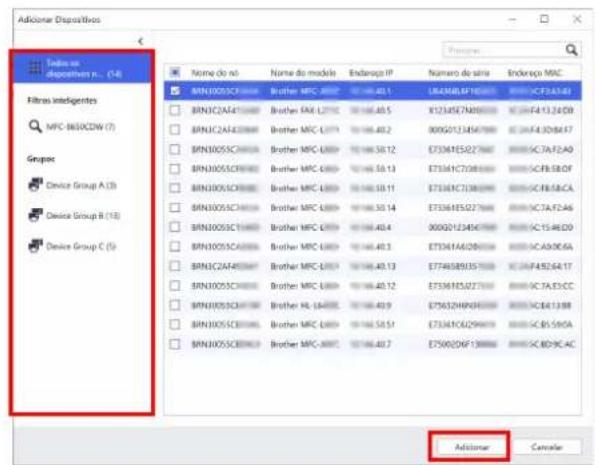Sort by the 'Número de série' column header
This screenshot has height=465, width=595.
point(459,73)
